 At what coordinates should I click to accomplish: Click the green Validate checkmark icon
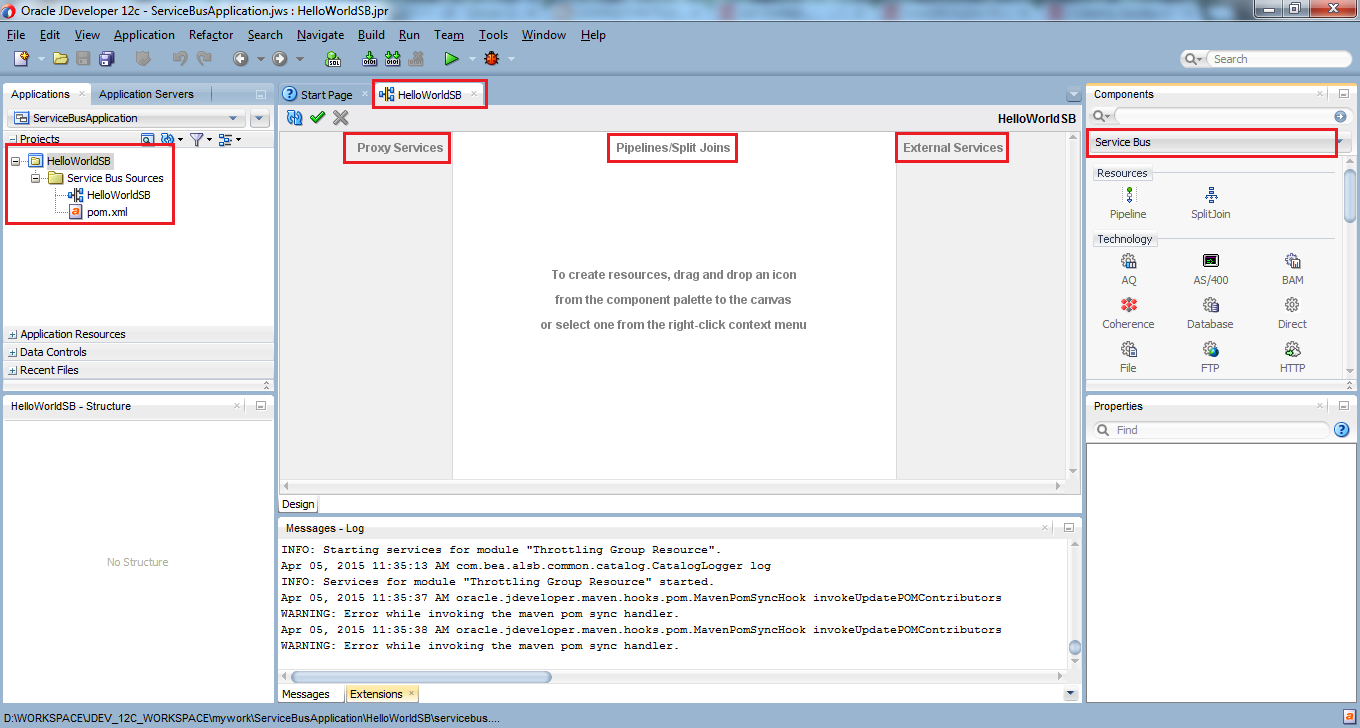317,118
